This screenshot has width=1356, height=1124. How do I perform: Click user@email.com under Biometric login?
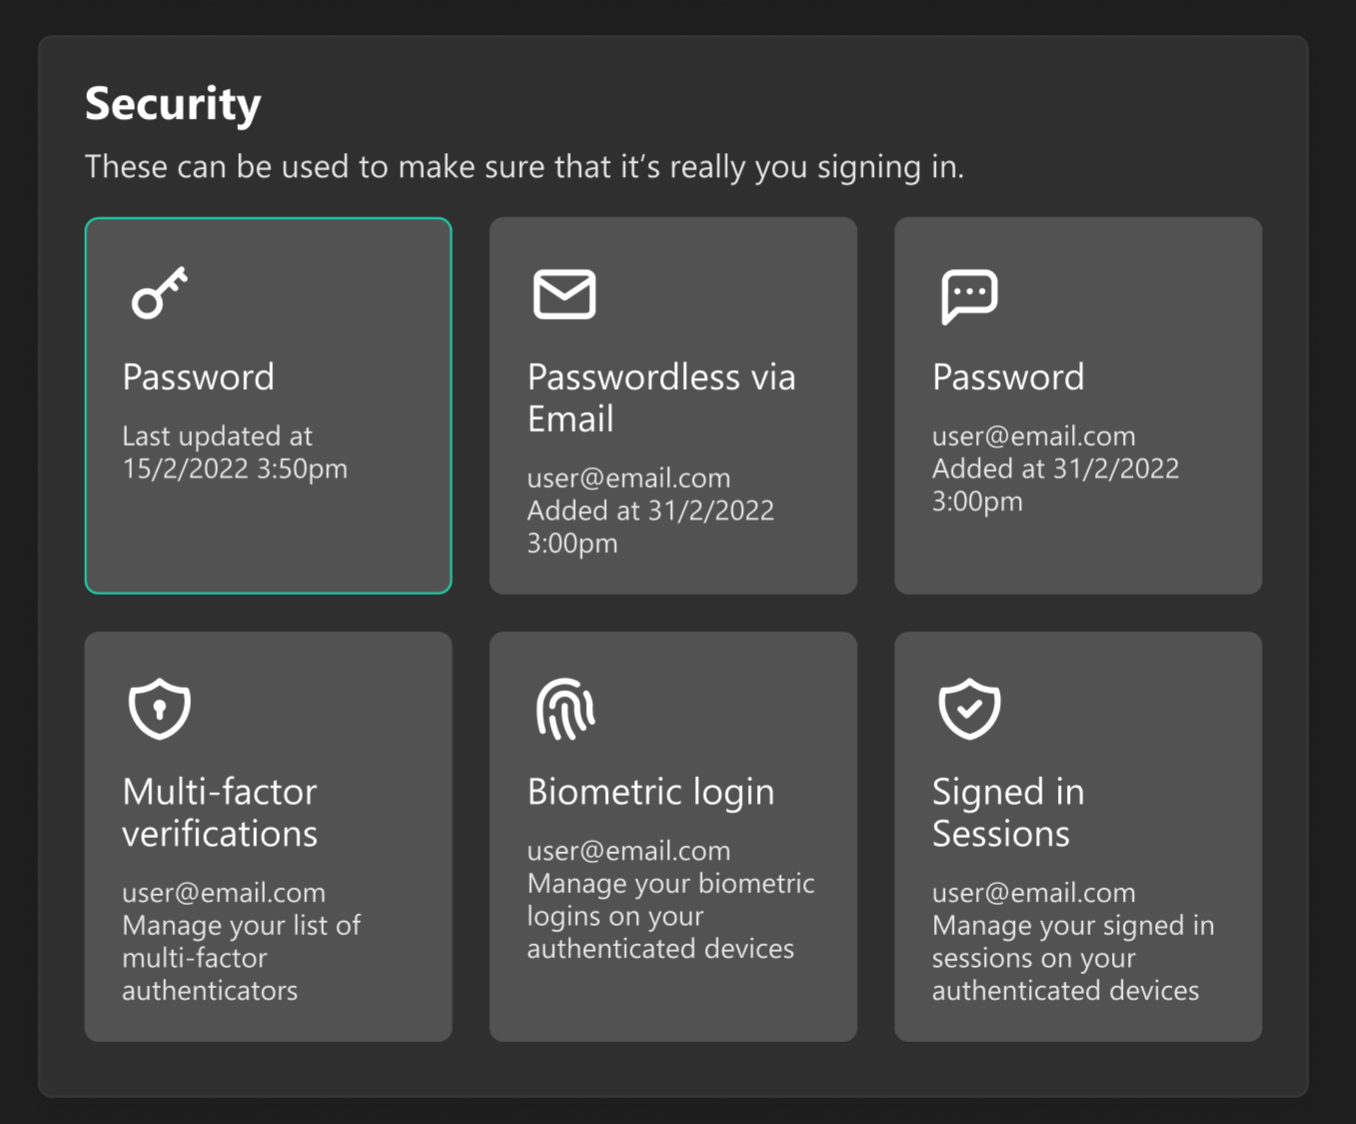coord(628,850)
